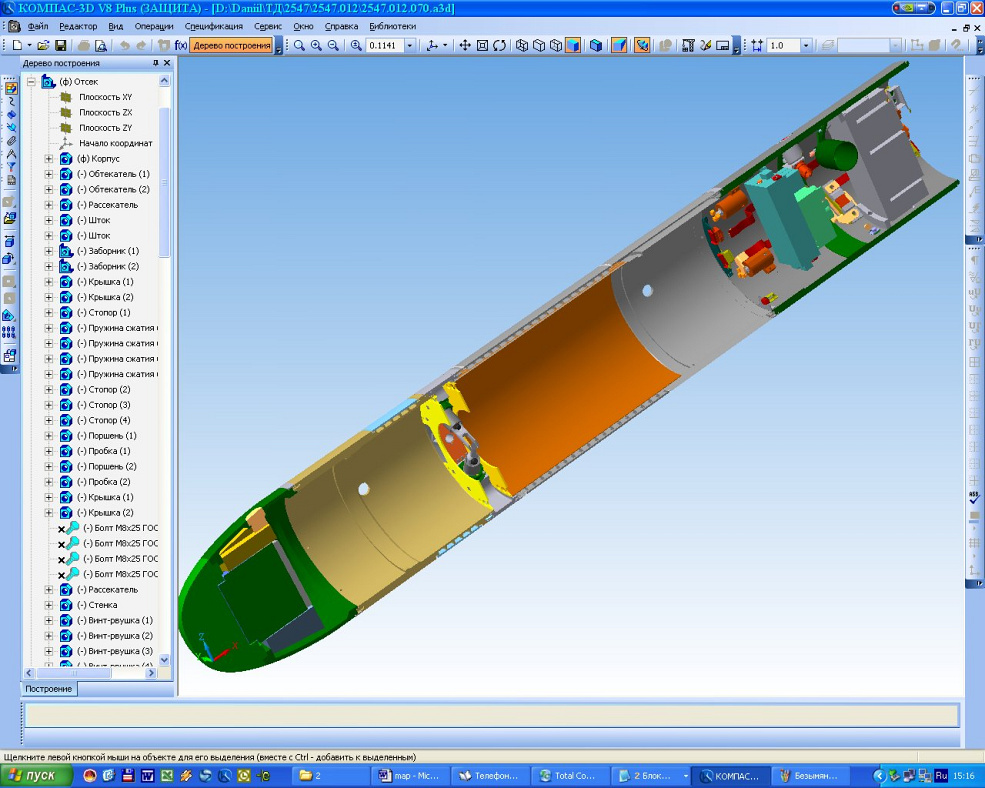This screenshot has height=788, width=985.
Task: Click the zoom in magnifier icon
Action: pos(316,46)
